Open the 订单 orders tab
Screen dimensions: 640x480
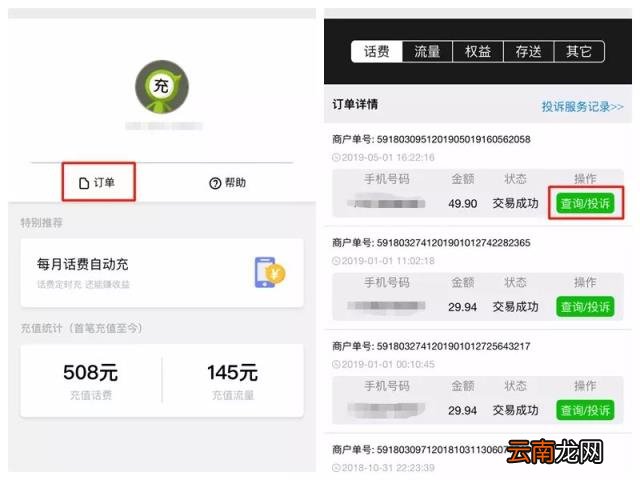98,182
